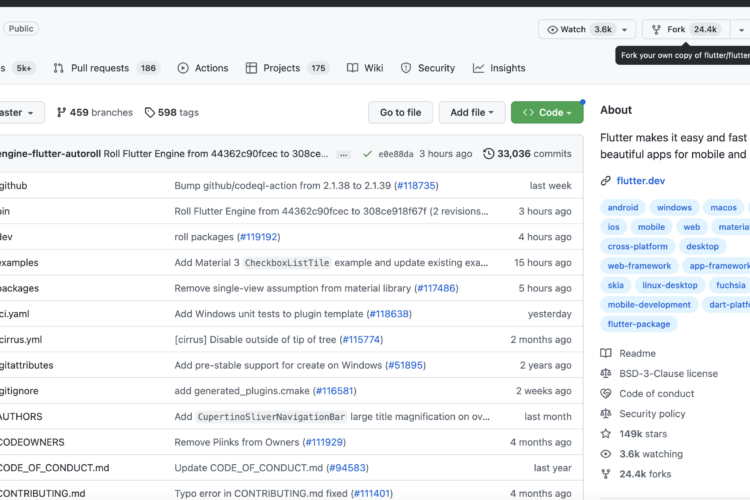Select the skia topic tag
The width and height of the screenshot is (750, 500).
pos(616,285)
